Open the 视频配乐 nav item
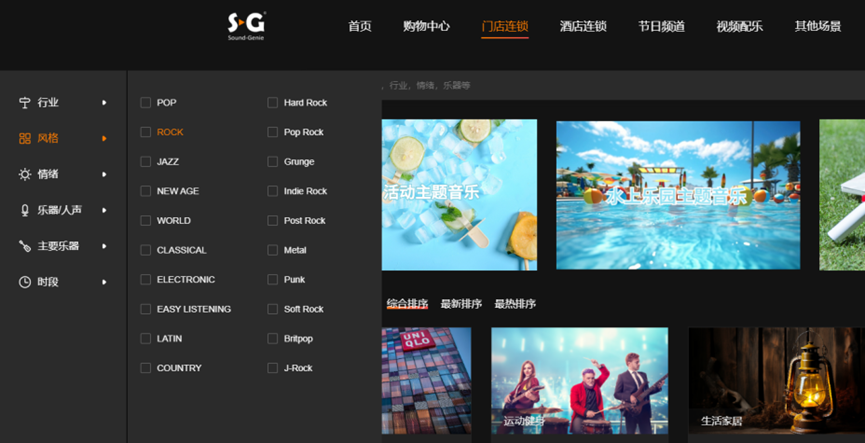 tap(740, 26)
